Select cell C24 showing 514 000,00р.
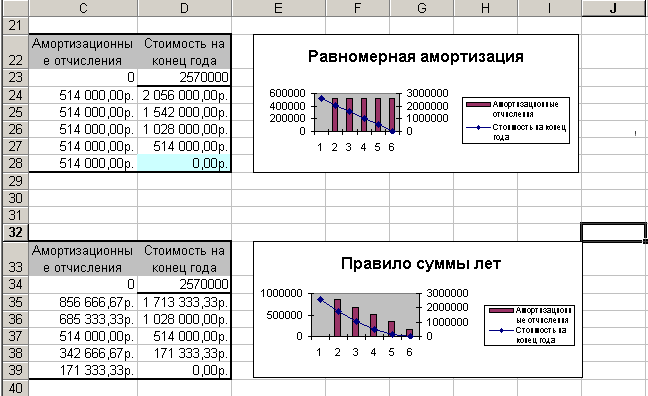This screenshot has height=396, width=648. pos(83,95)
